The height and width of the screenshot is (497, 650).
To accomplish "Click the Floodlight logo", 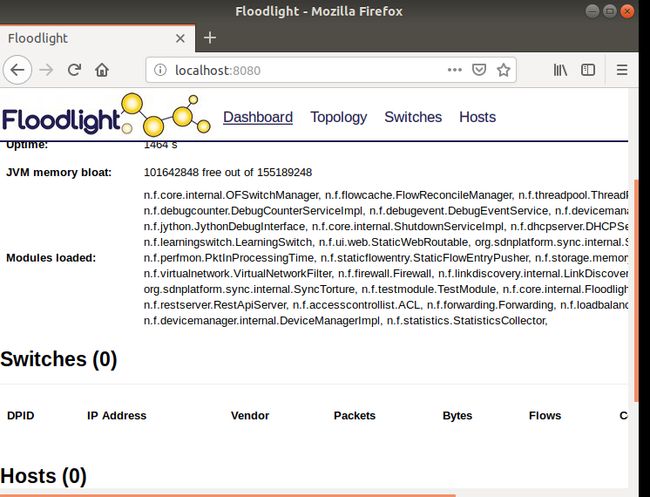I will pos(106,115).
